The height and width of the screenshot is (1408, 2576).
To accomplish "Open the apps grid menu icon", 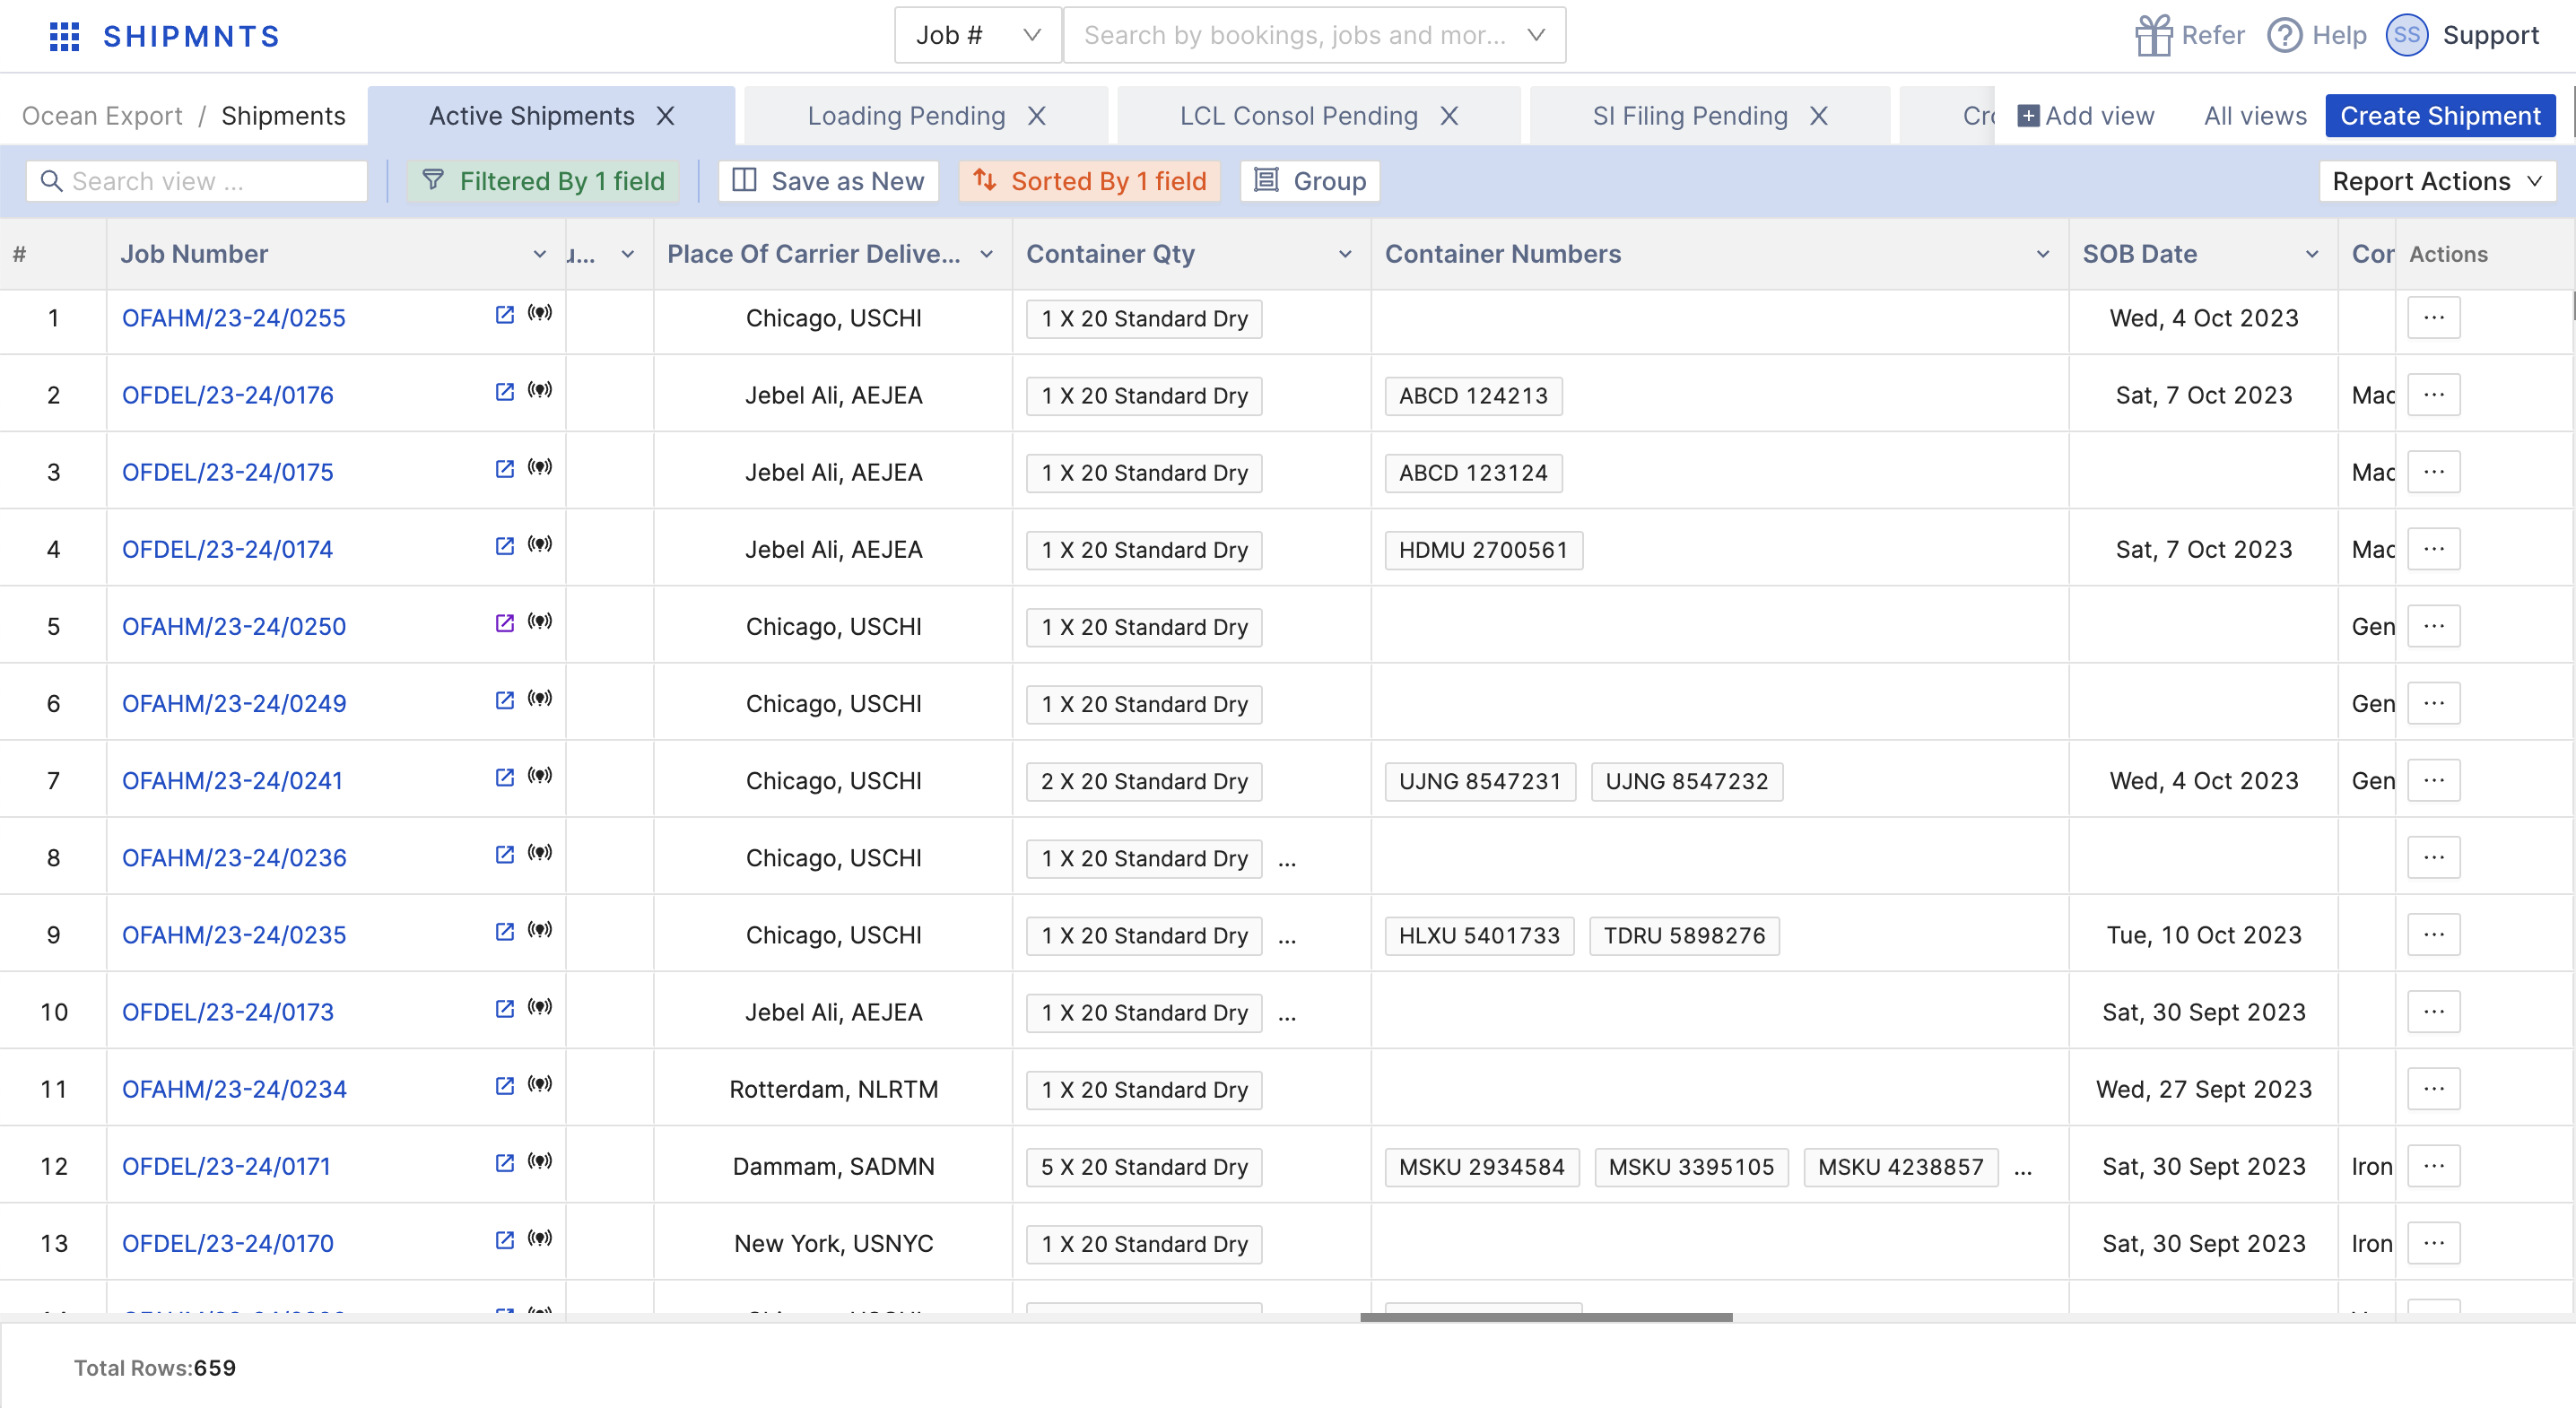I will (64, 36).
